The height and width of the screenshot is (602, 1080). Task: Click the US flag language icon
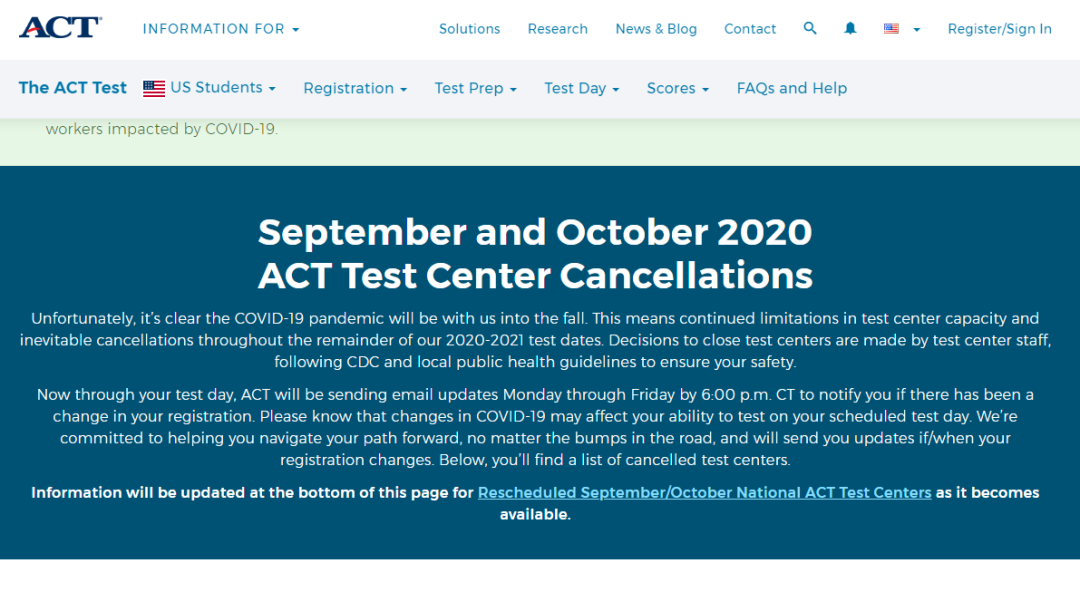[x=891, y=29]
